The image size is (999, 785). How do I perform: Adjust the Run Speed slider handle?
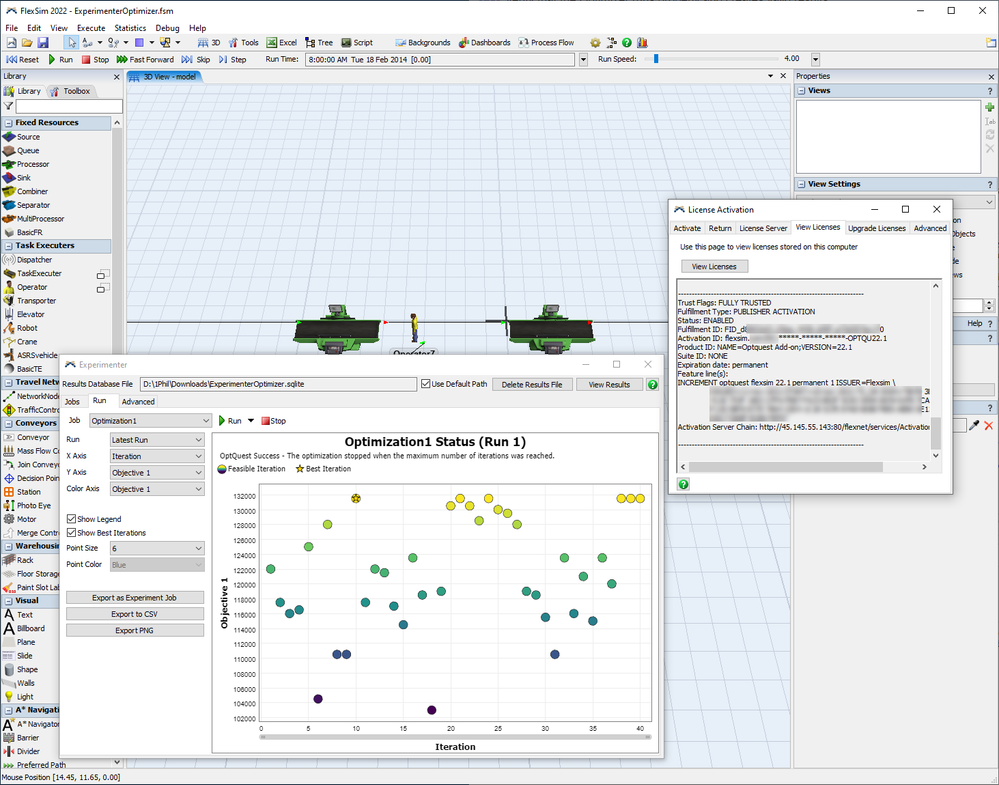(656, 59)
